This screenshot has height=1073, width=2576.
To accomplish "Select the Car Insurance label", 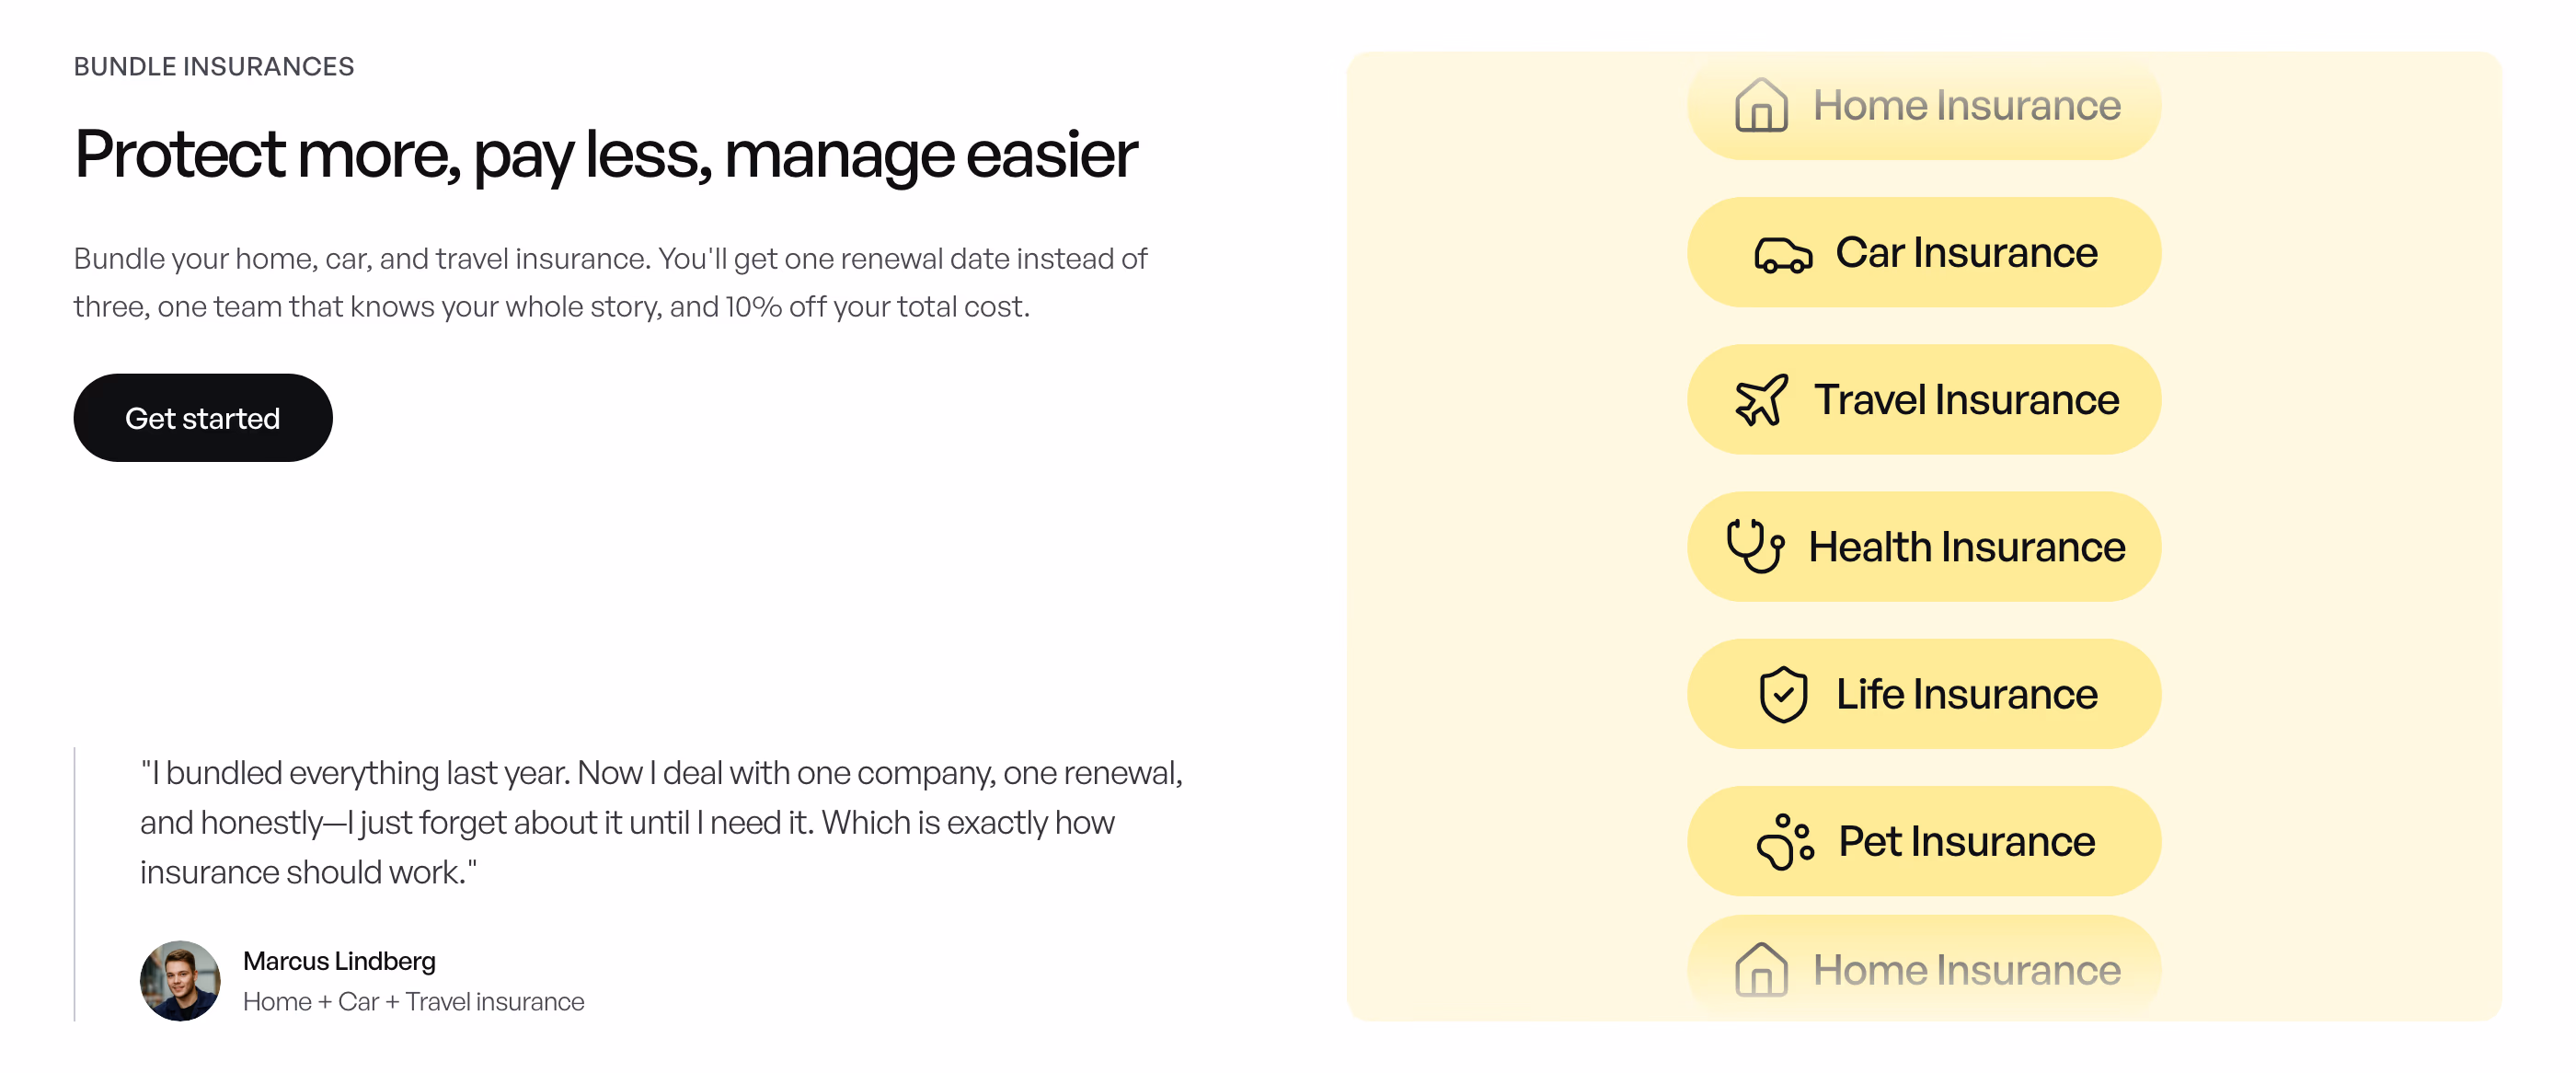I will [x=1966, y=253].
